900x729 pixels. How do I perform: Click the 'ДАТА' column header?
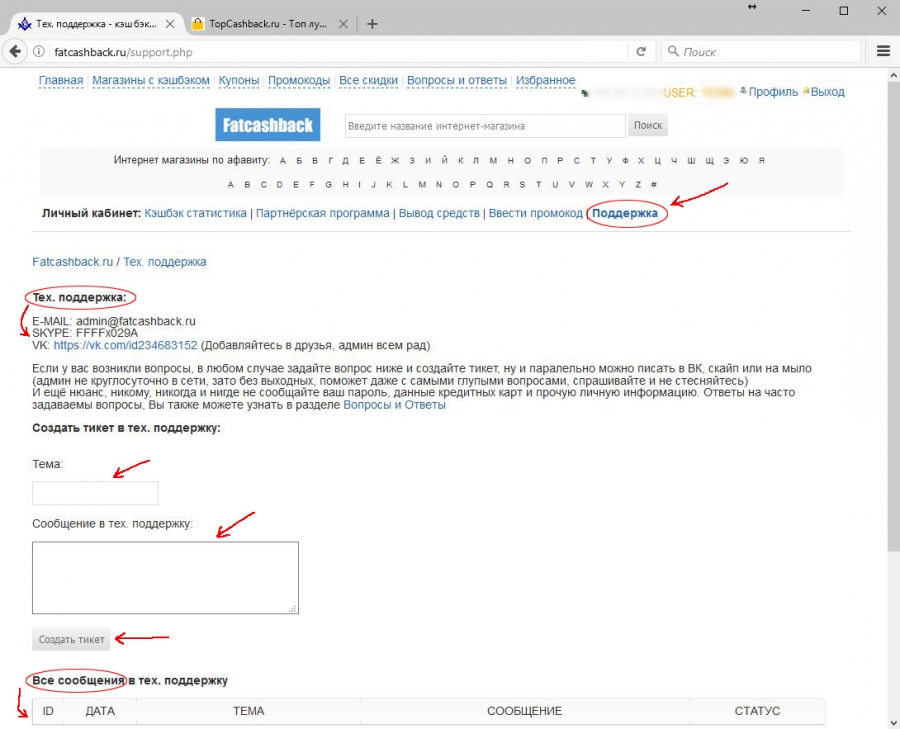(x=100, y=711)
